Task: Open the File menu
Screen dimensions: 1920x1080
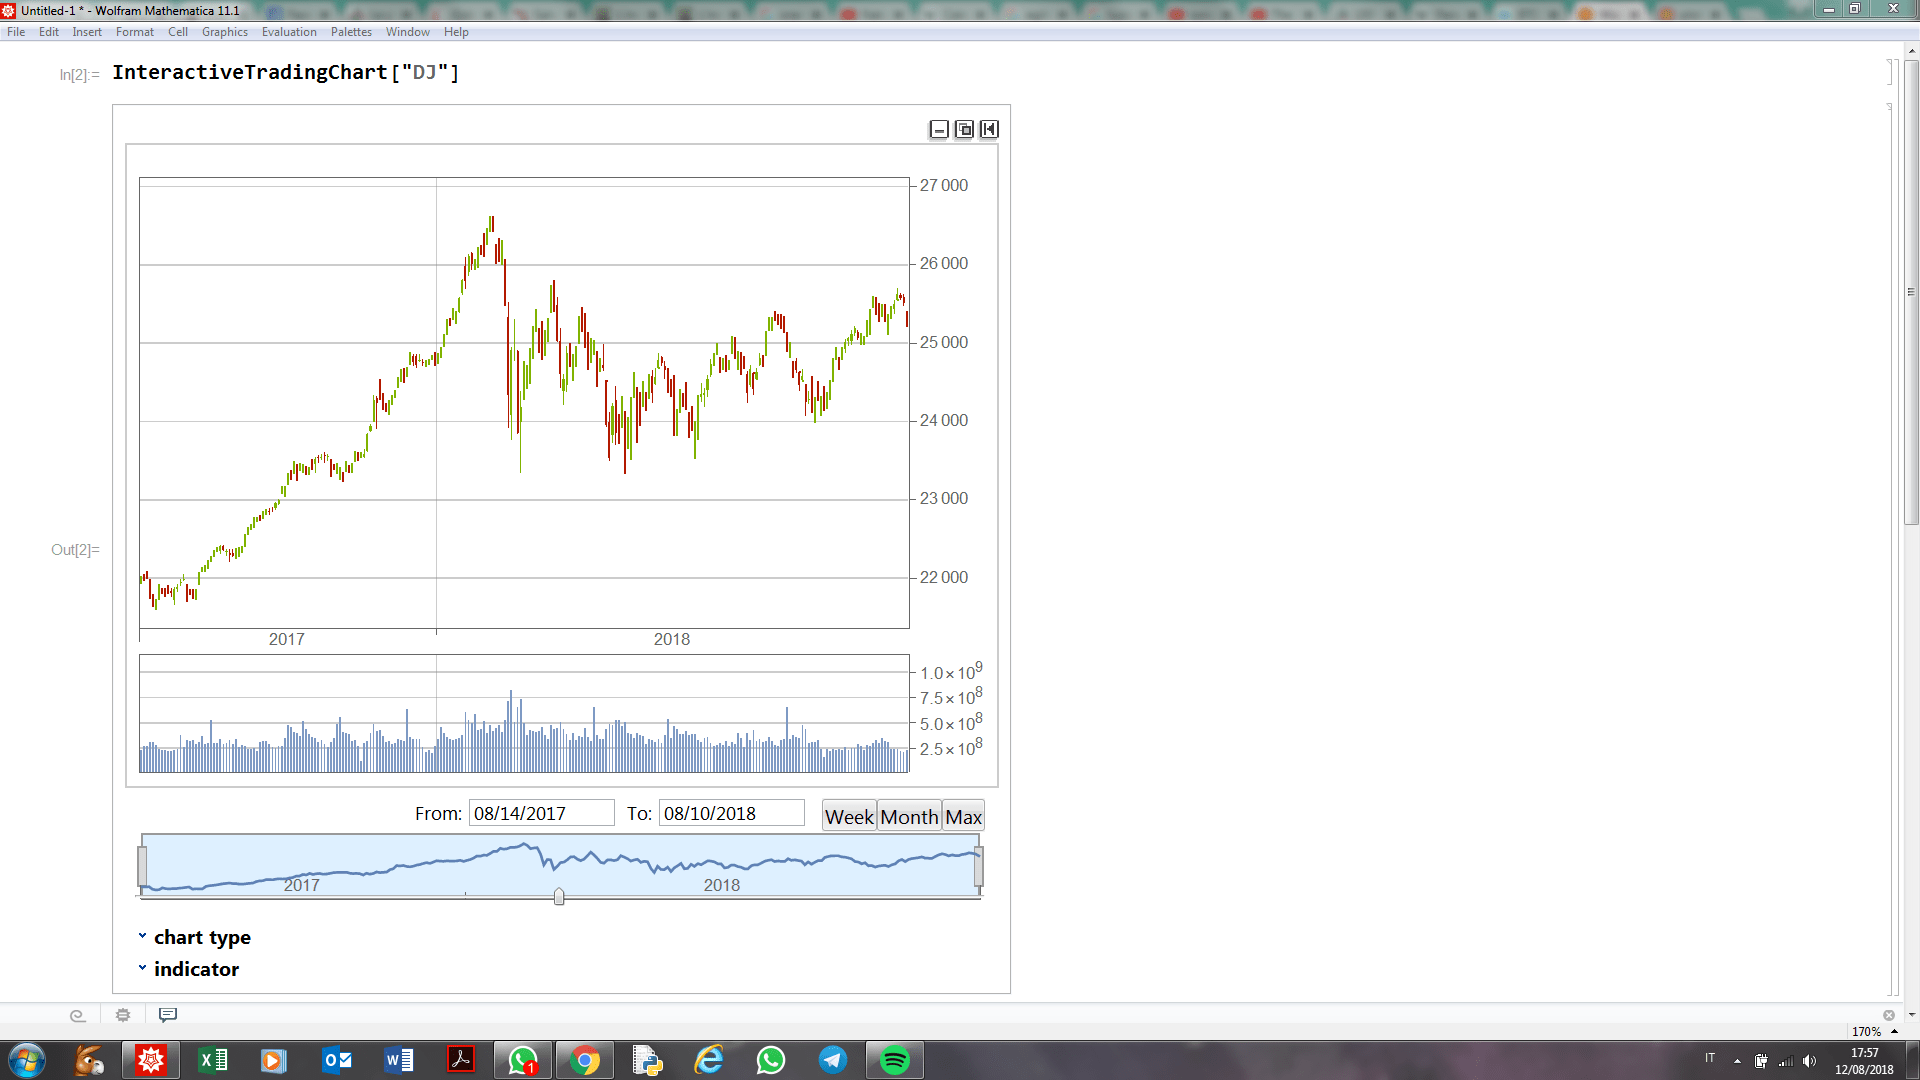Action: (x=16, y=32)
